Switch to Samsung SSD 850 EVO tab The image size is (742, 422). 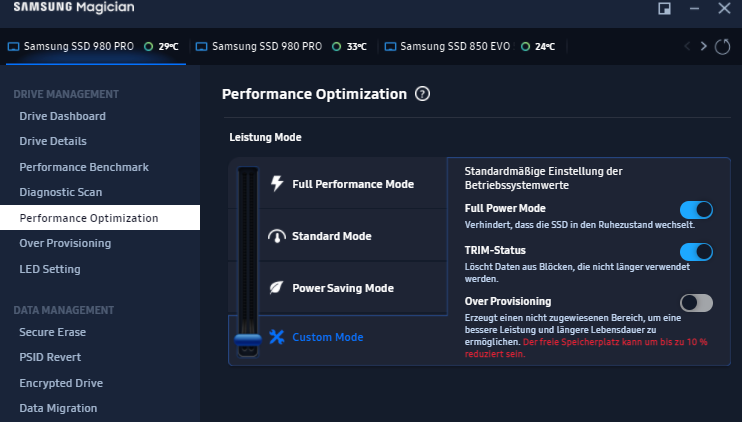[470, 46]
